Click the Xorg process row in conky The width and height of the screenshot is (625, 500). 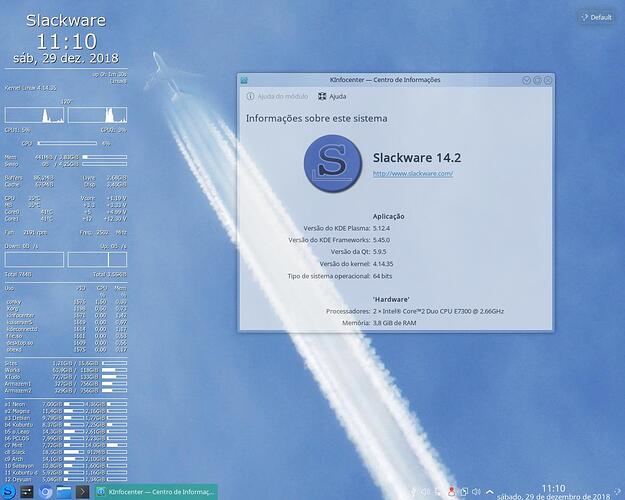pyautogui.click(x=66, y=309)
